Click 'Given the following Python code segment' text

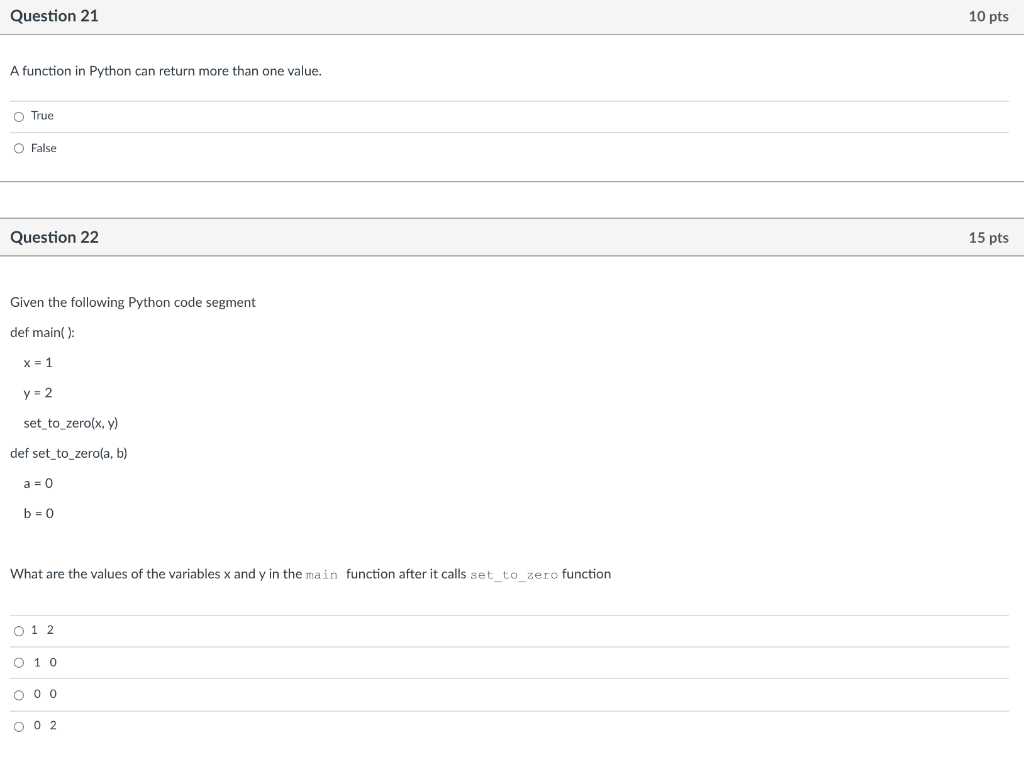[133, 302]
